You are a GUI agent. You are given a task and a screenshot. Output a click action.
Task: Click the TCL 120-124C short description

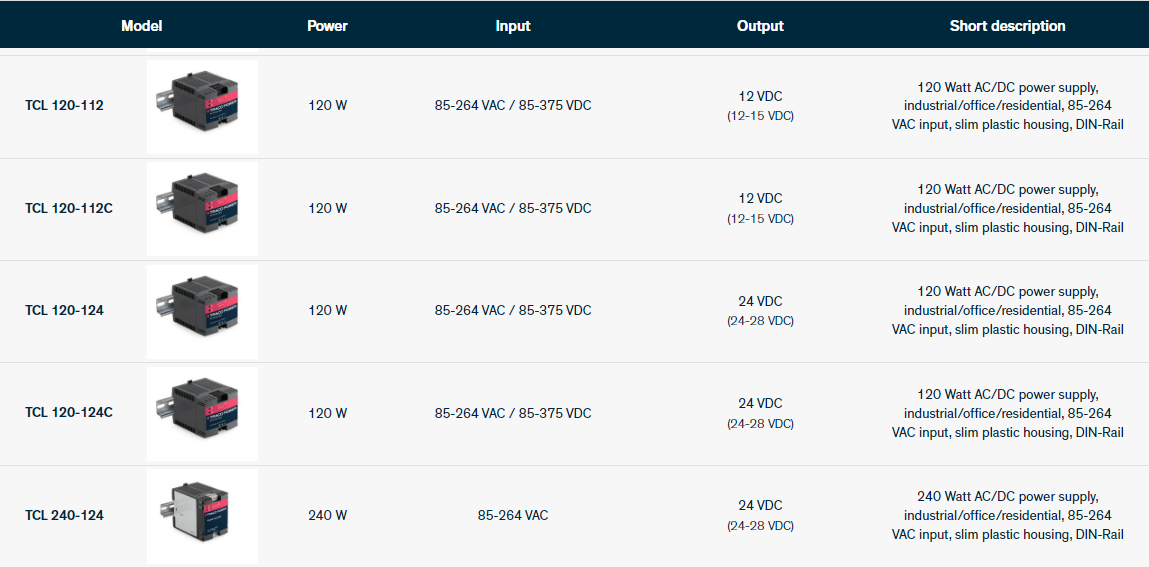pyautogui.click(x=1007, y=413)
